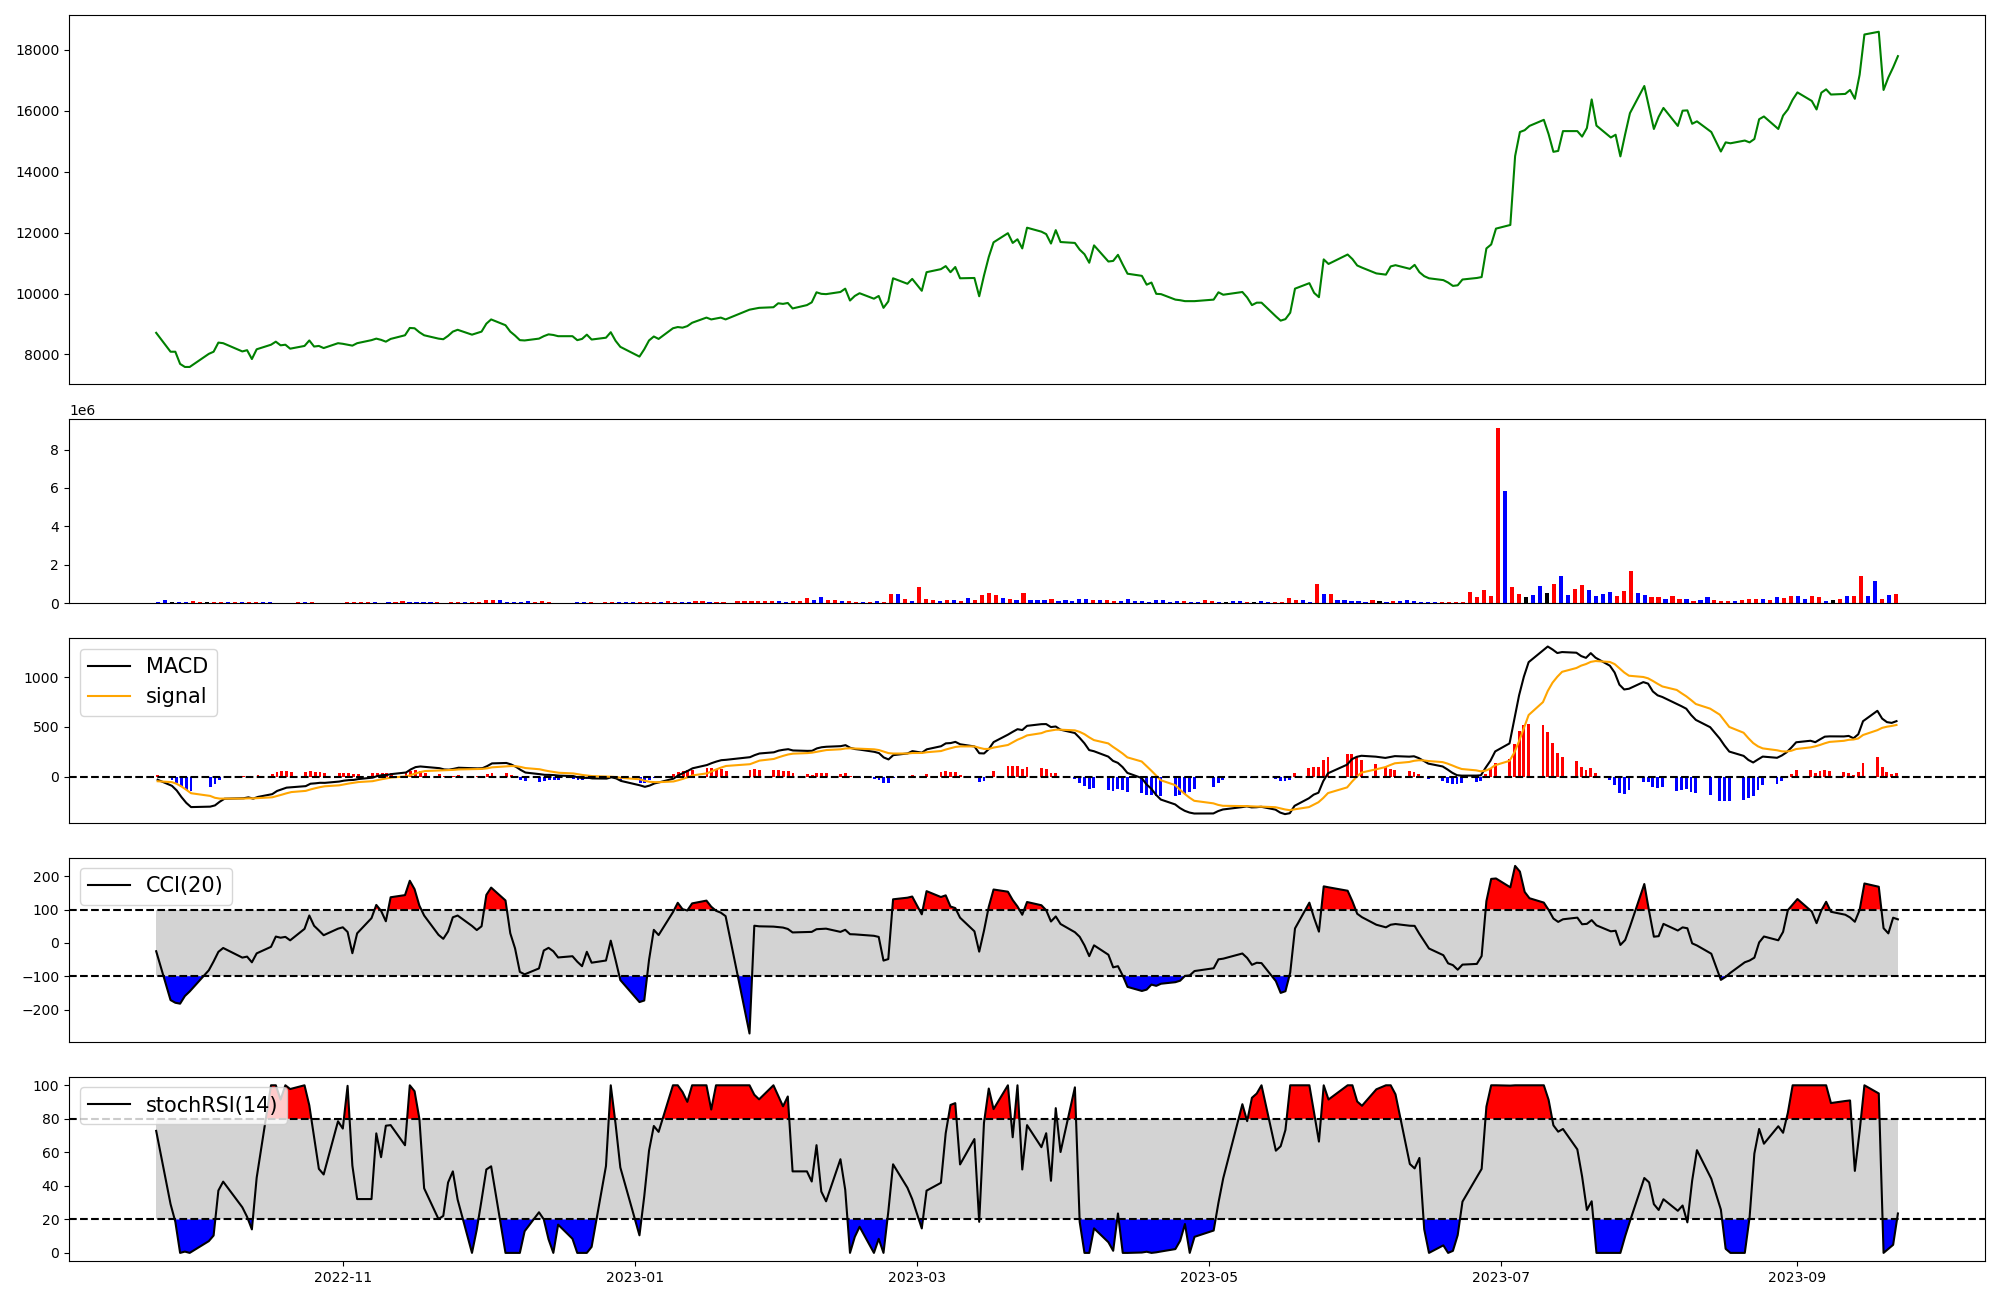Image resolution: width=2000 pixels, height=1300 pixels.
Task: Click the MACD legend label
Action: pyautogui.click(x=176, y=666)
